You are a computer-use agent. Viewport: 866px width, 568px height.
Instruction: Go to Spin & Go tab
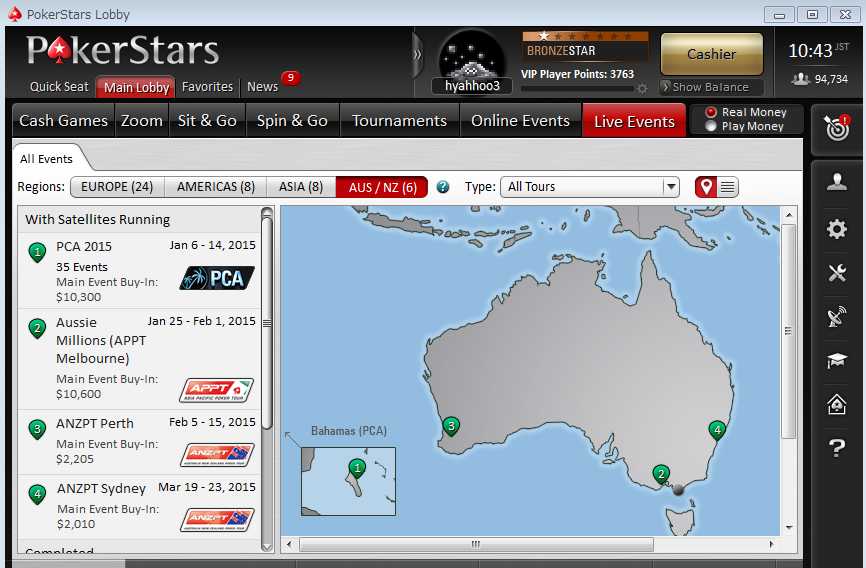pos(292,120)
